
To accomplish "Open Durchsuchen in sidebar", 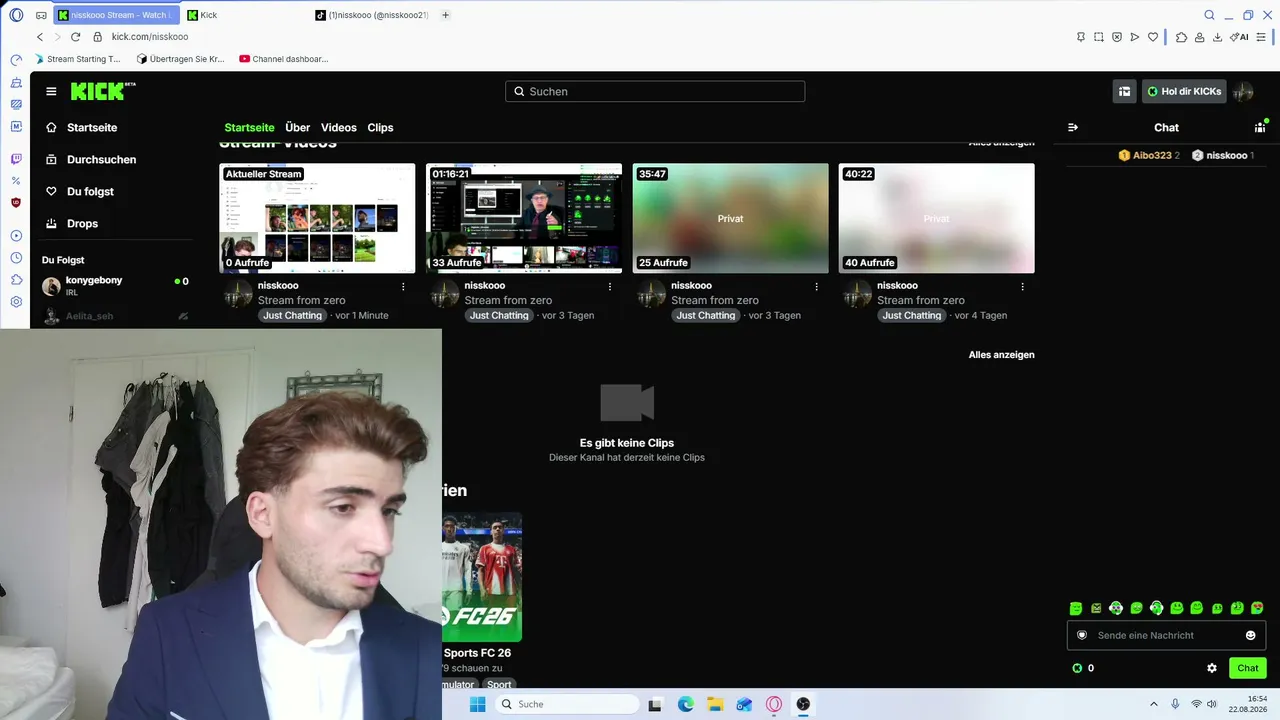I will [x=101, y=160].
